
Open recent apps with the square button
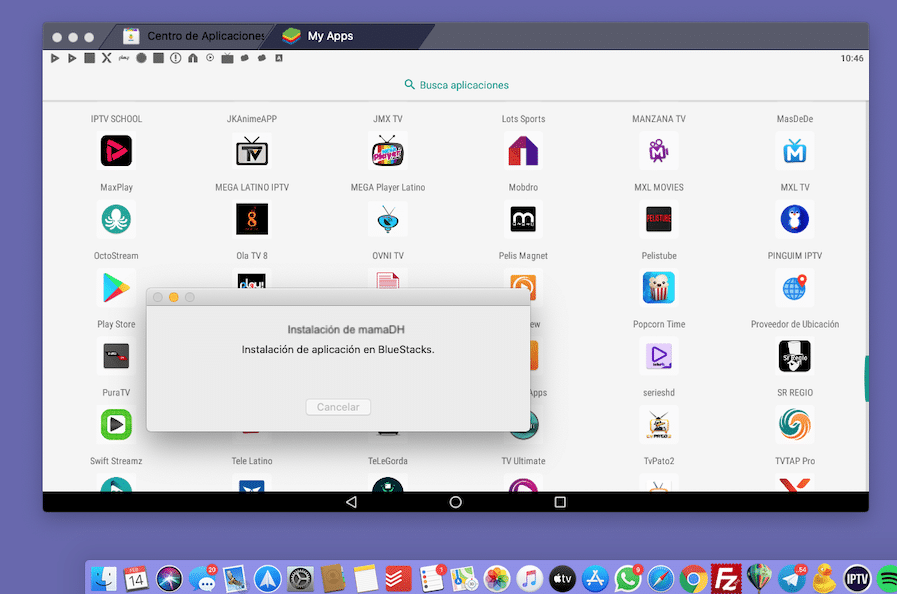[559, 503]
